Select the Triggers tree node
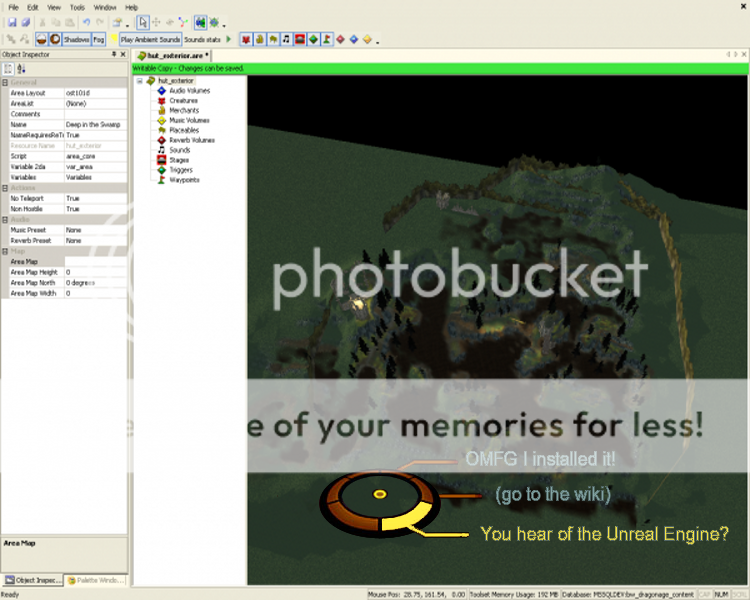750x600 pixels. tap(181, 170)
